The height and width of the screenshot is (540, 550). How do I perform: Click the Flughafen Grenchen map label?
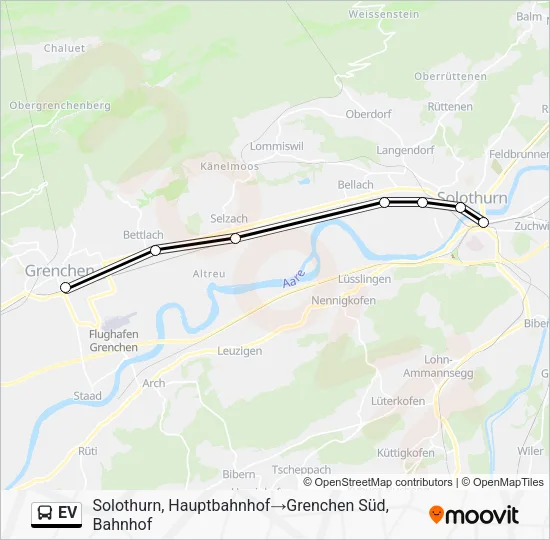113,341
